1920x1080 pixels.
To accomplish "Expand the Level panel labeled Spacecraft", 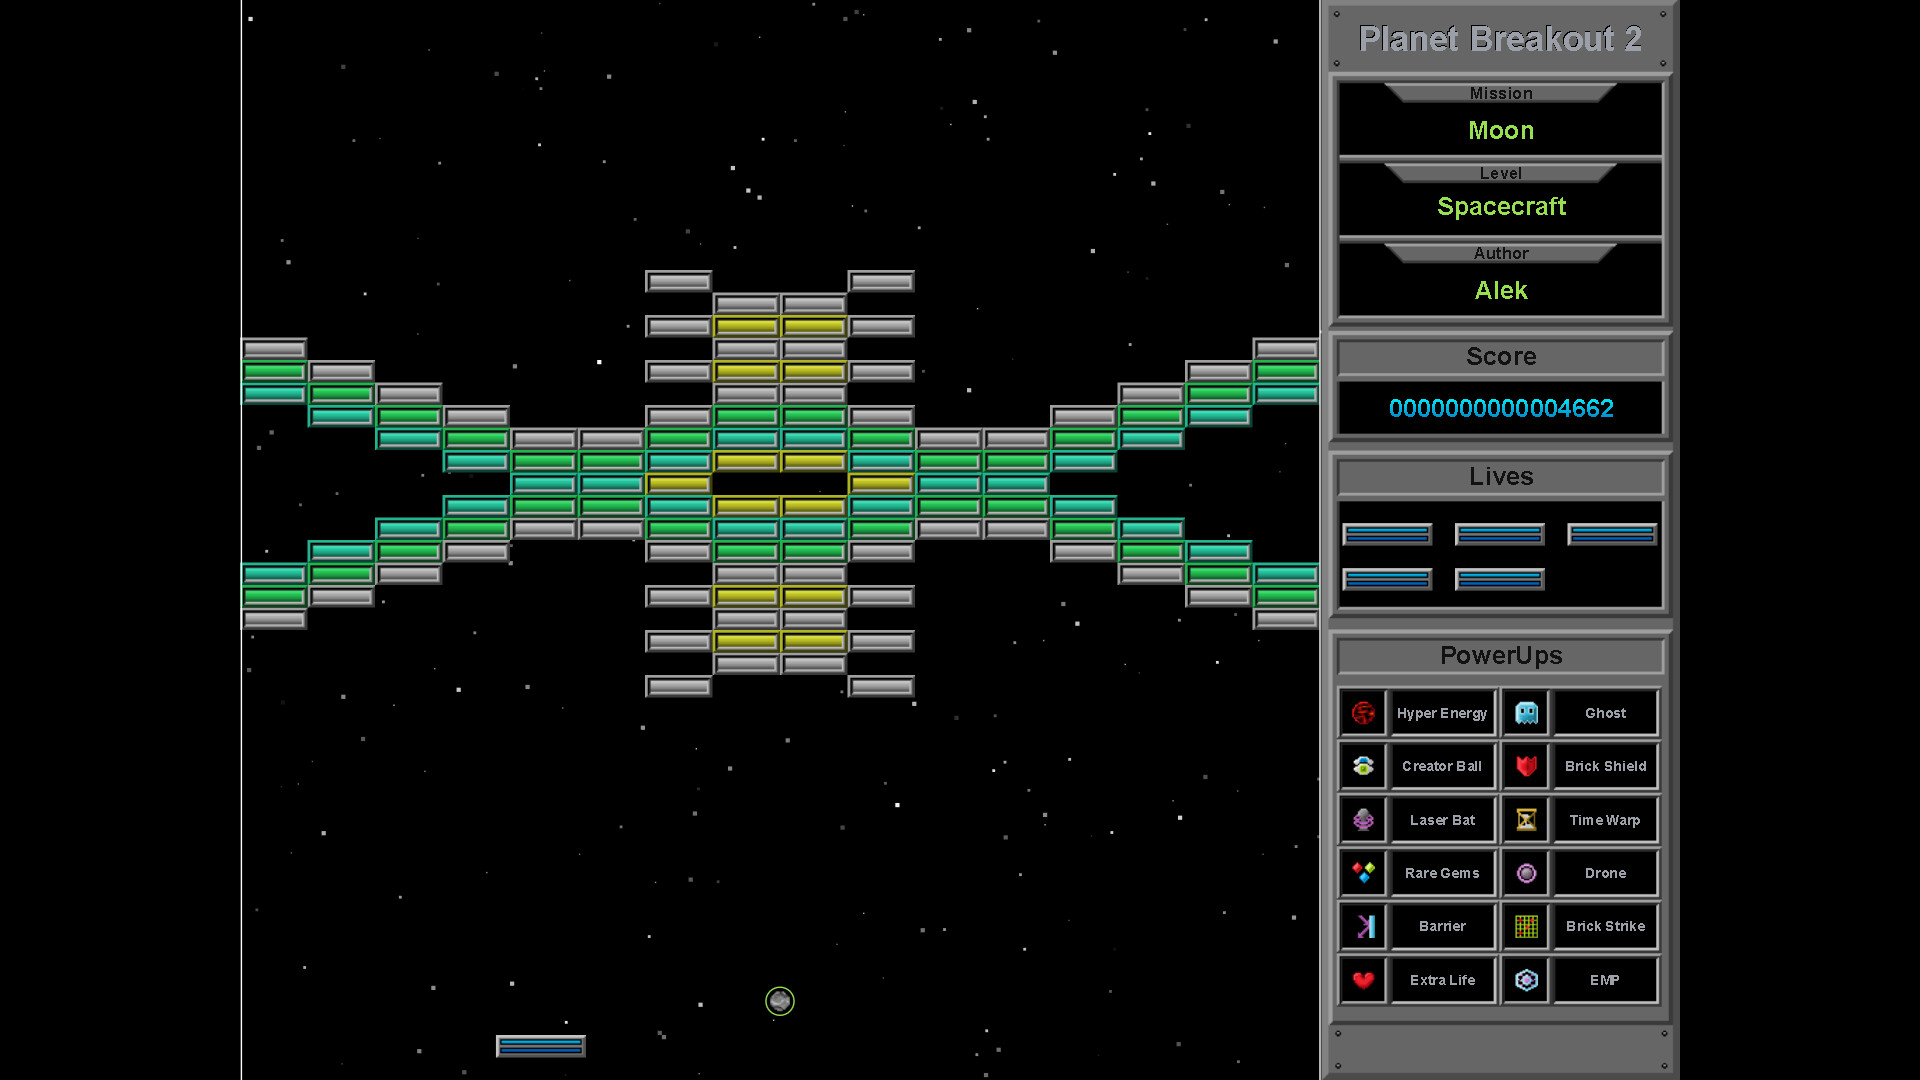I will [1500, 172].
